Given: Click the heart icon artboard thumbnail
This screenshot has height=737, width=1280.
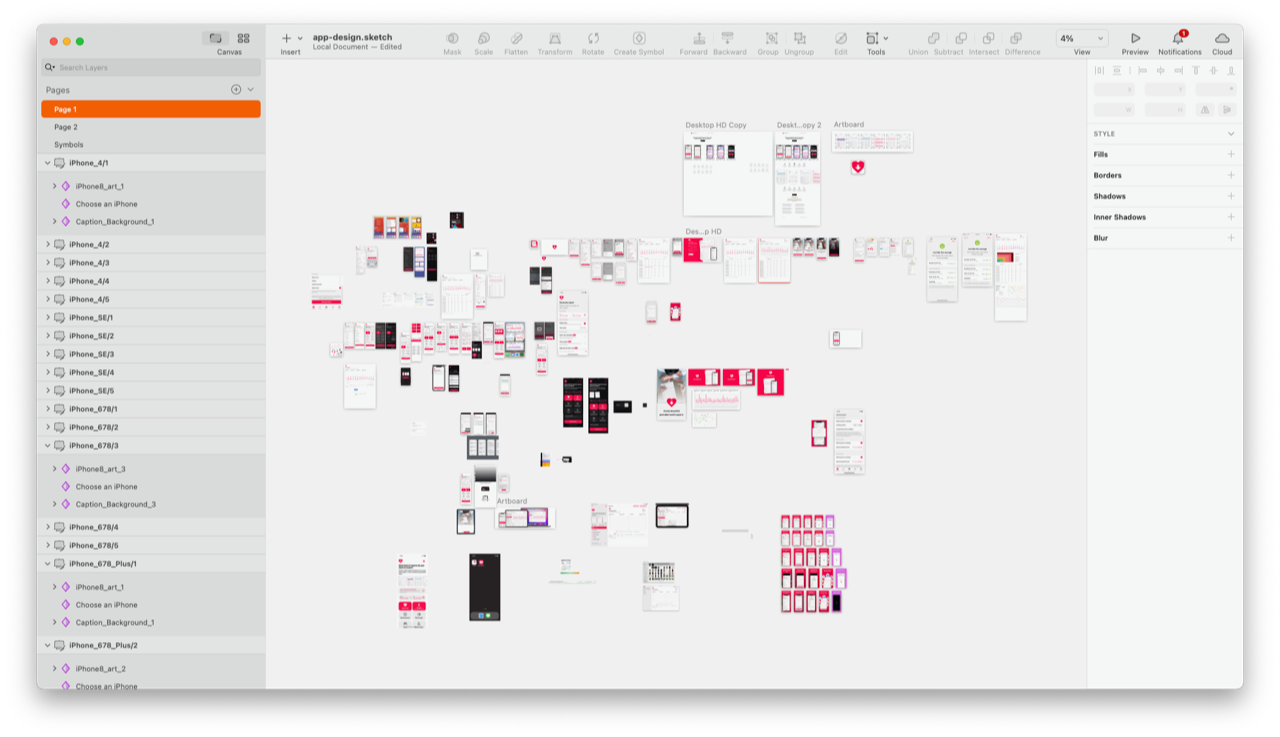Looking at the screenshot, I should 858,167.
